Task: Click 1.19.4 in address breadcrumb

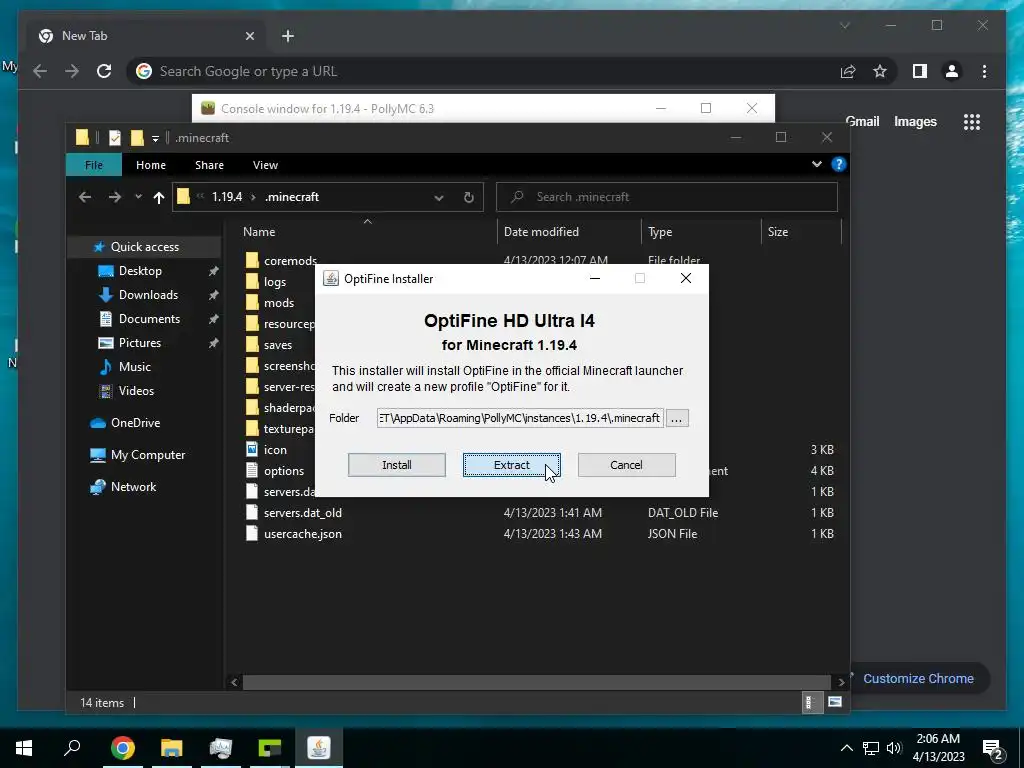Action: click(227, 197)
